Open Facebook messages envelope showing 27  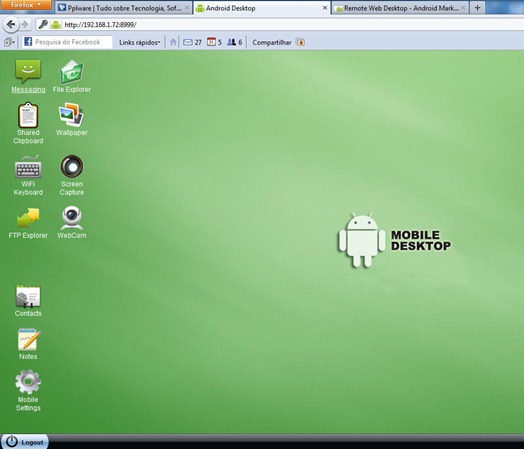[192, 42]
